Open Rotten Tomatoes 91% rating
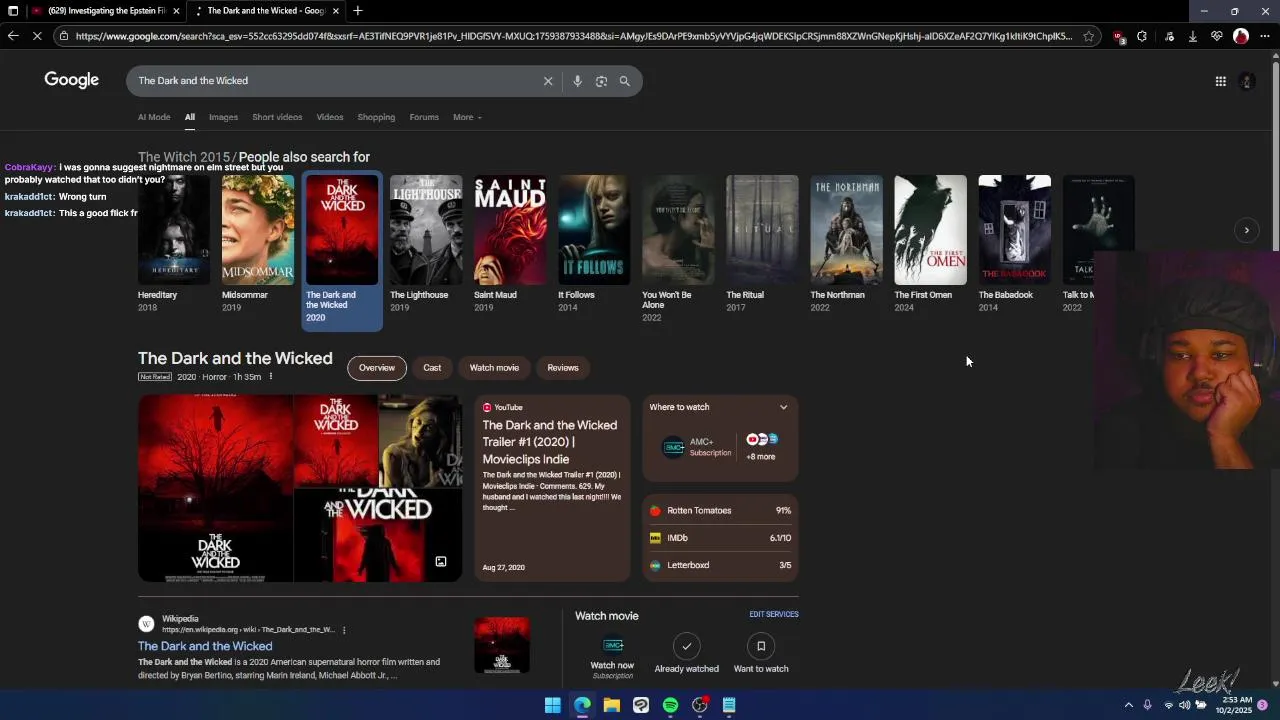 (x=720, y=510)
